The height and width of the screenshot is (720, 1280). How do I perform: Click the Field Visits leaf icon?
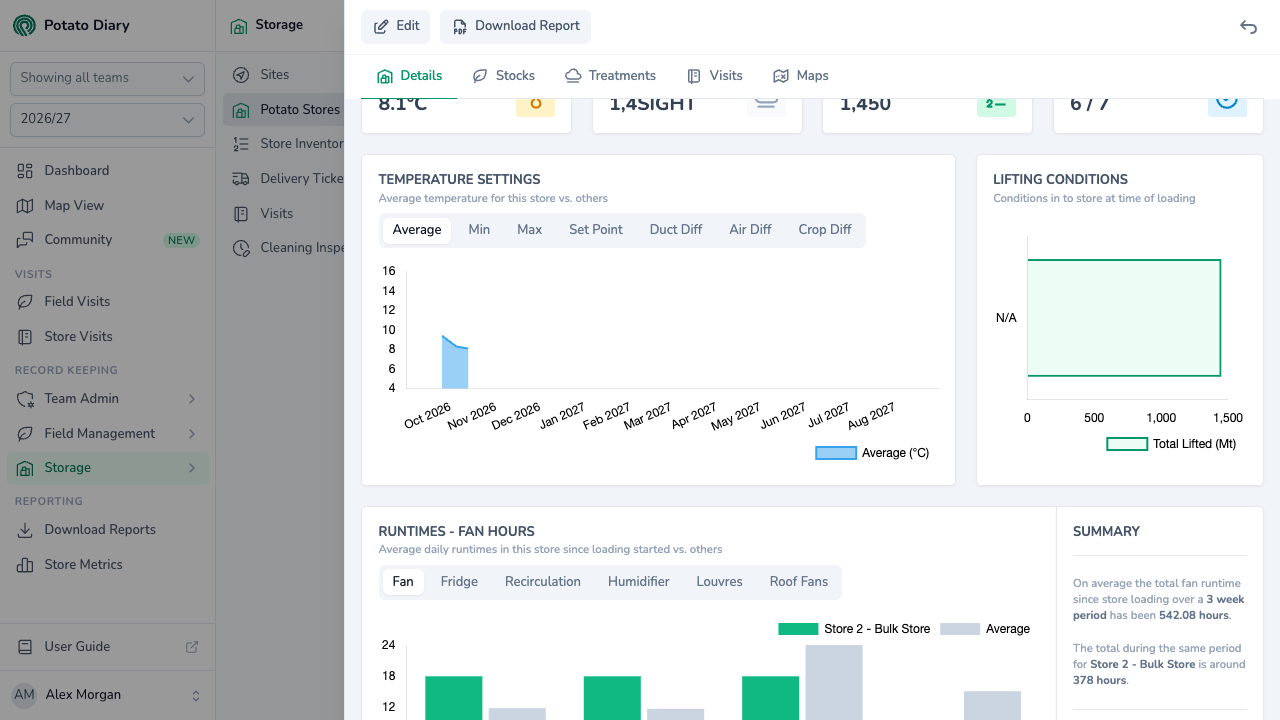pos(25,302)
